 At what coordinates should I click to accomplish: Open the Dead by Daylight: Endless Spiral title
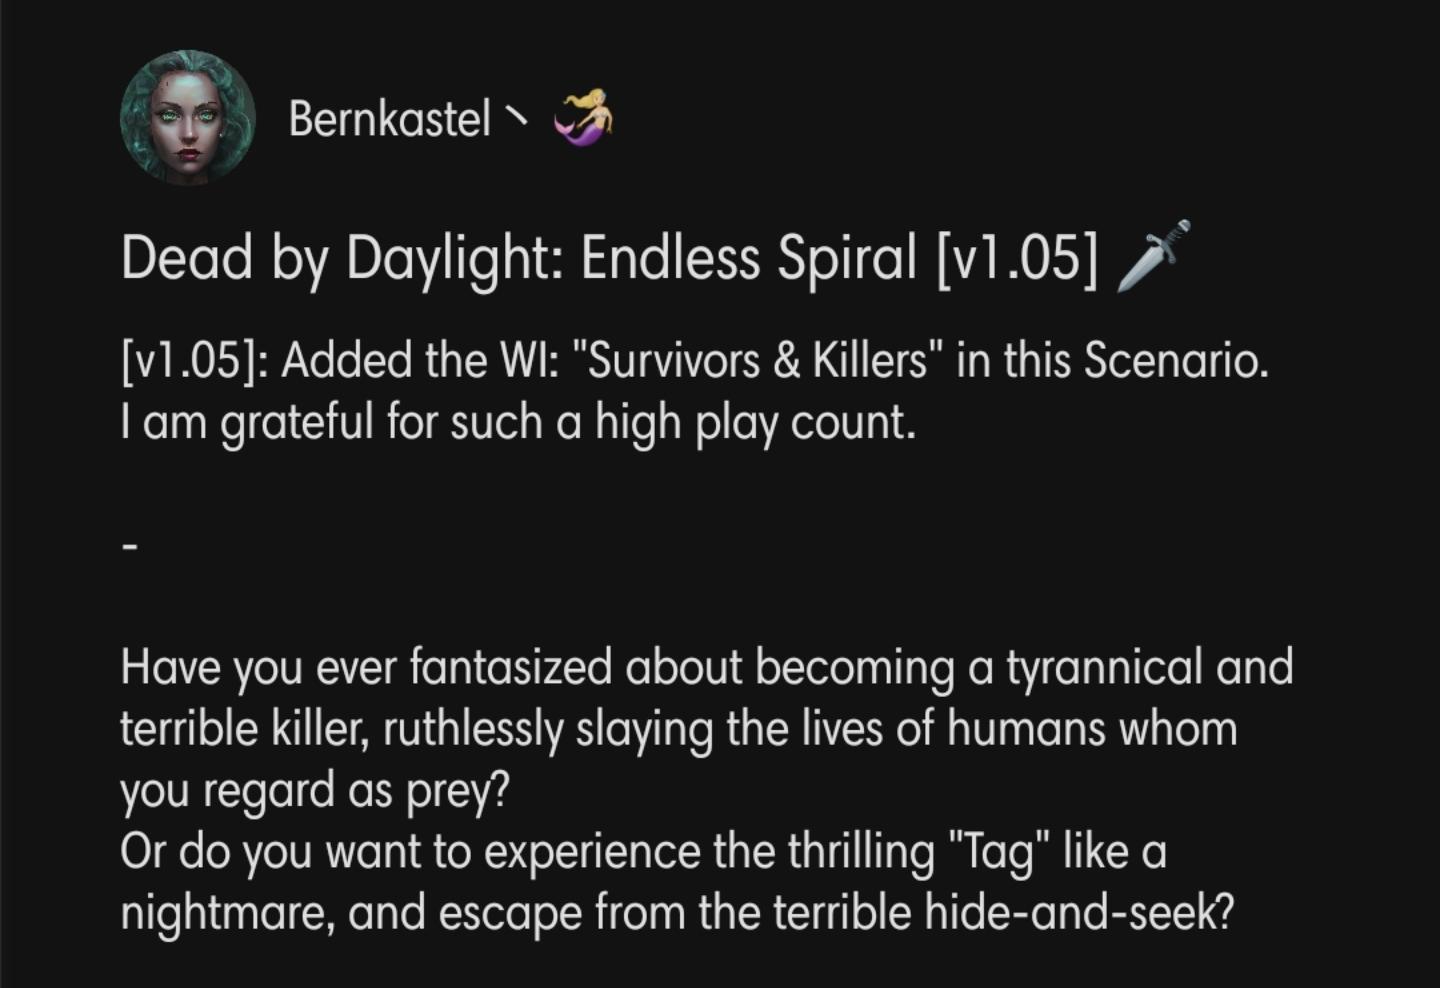click(609, 259)
